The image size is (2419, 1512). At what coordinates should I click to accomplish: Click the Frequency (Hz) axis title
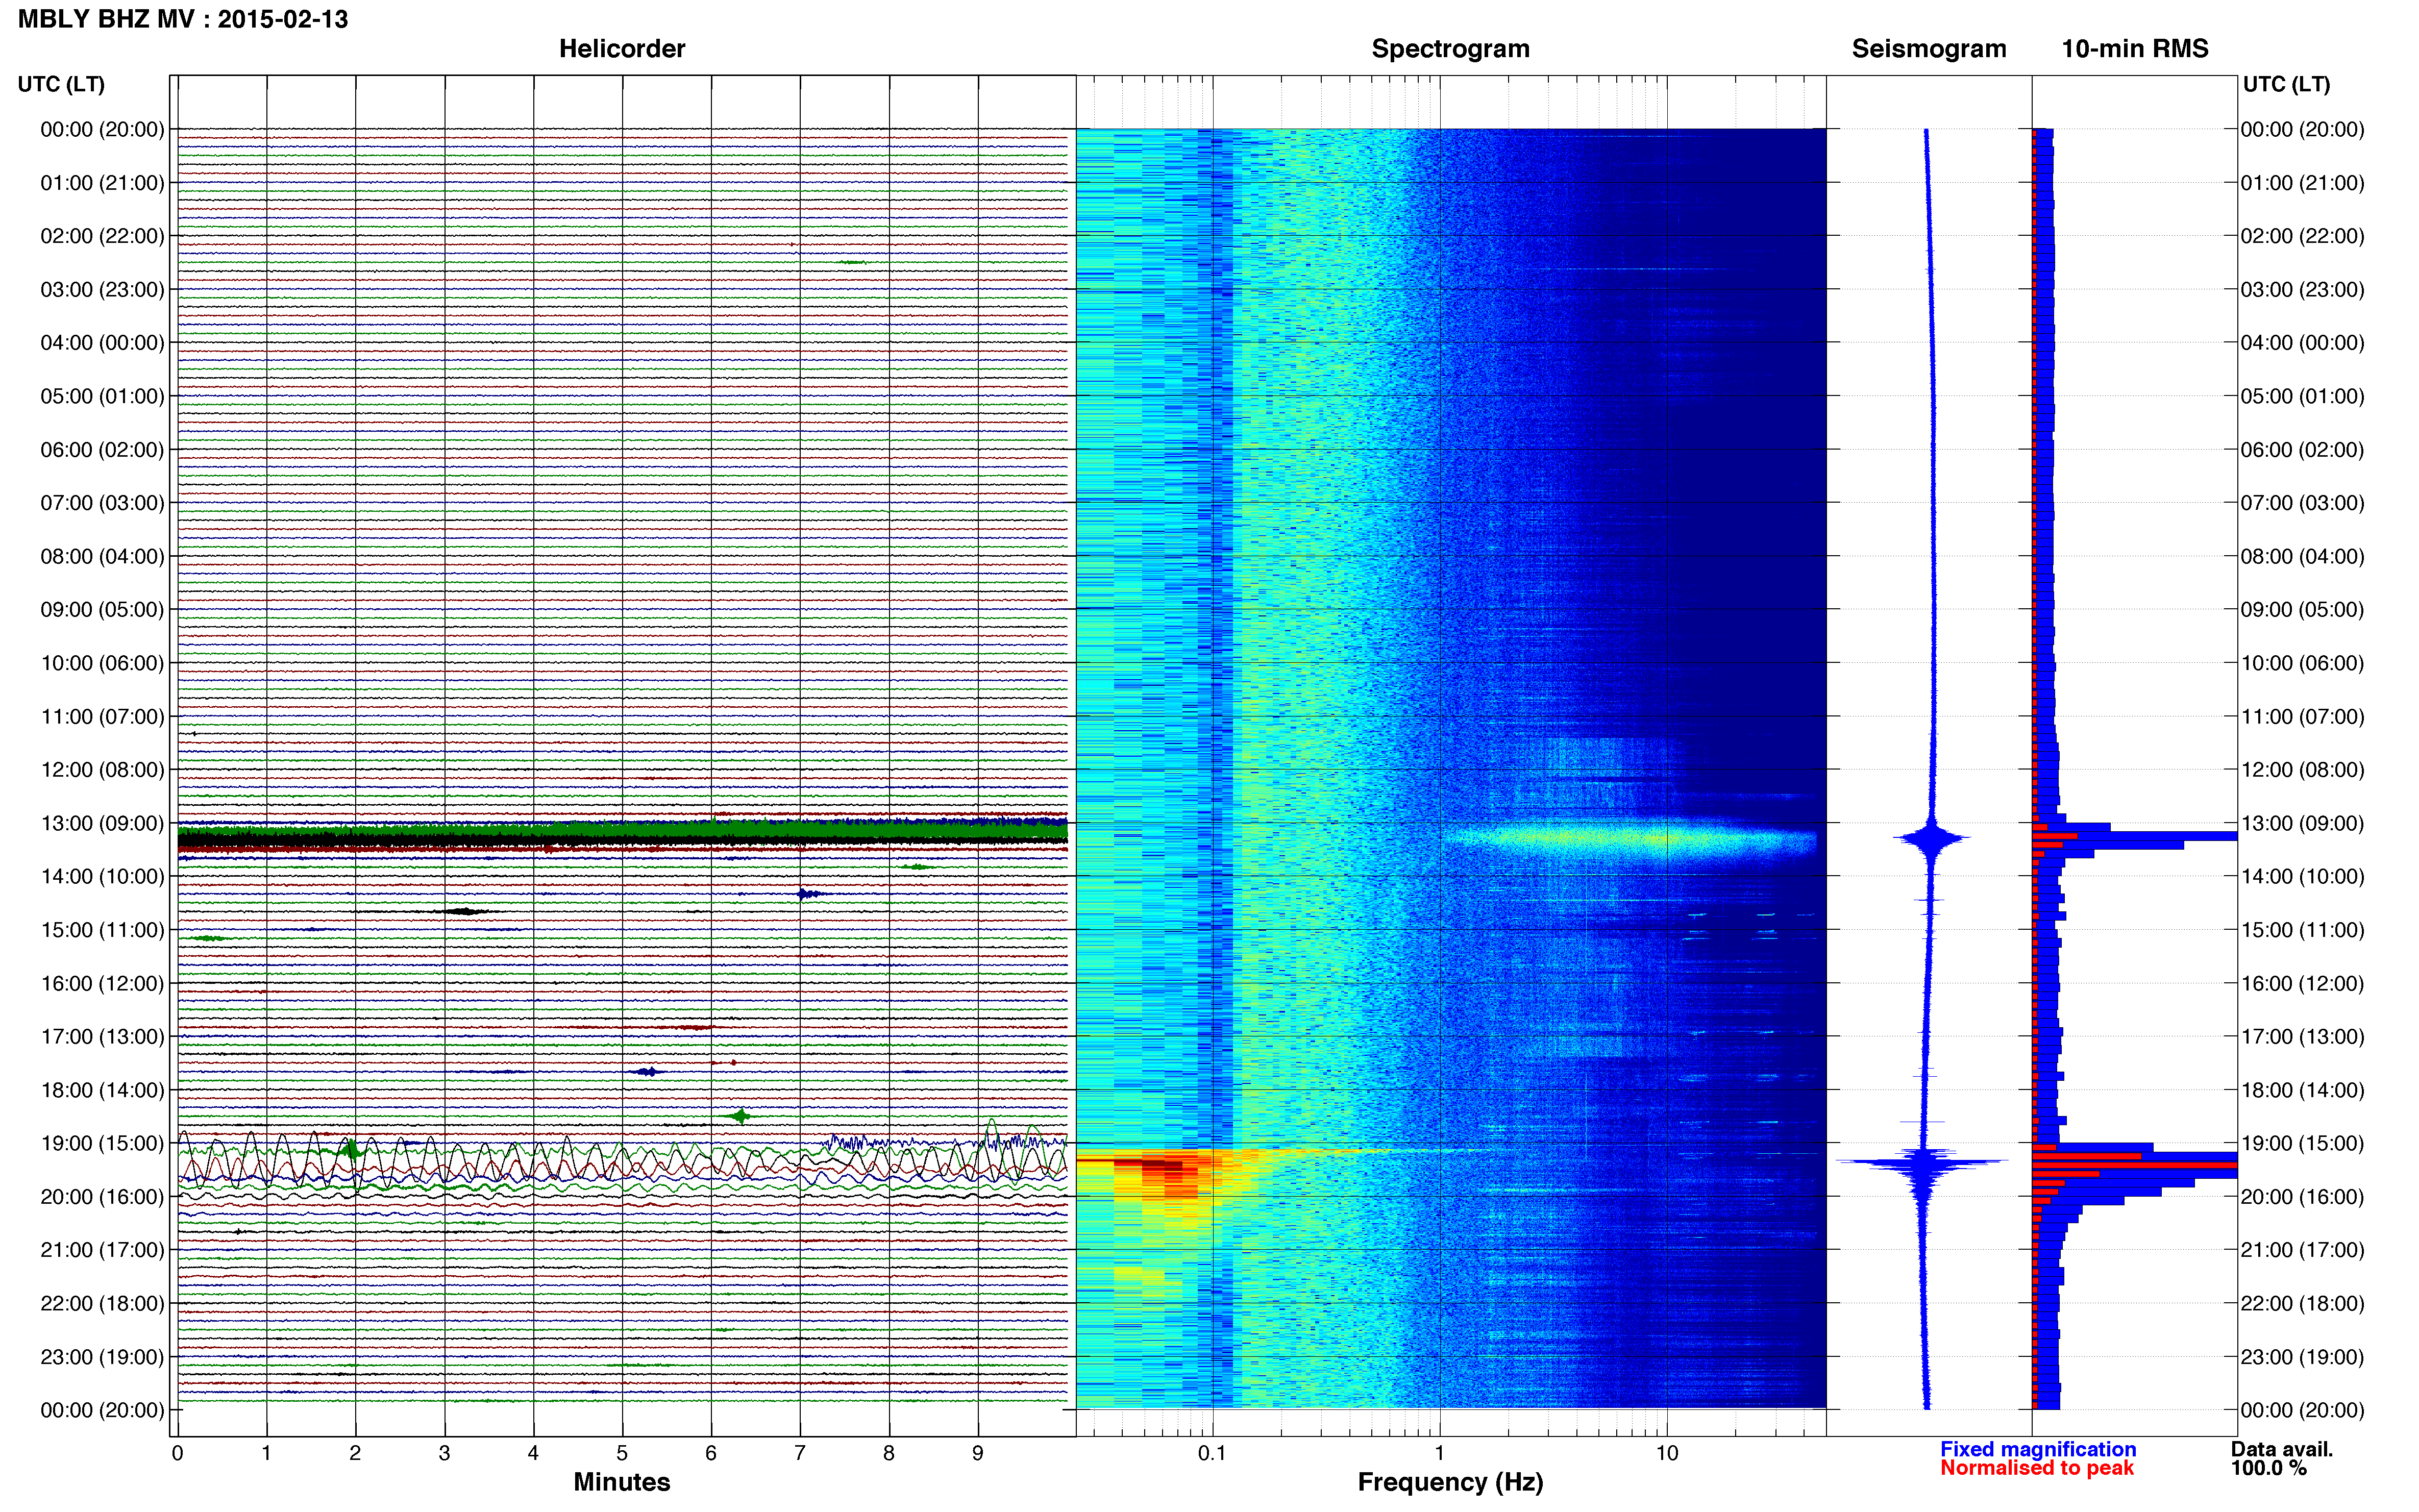tap(1450, 1482)
